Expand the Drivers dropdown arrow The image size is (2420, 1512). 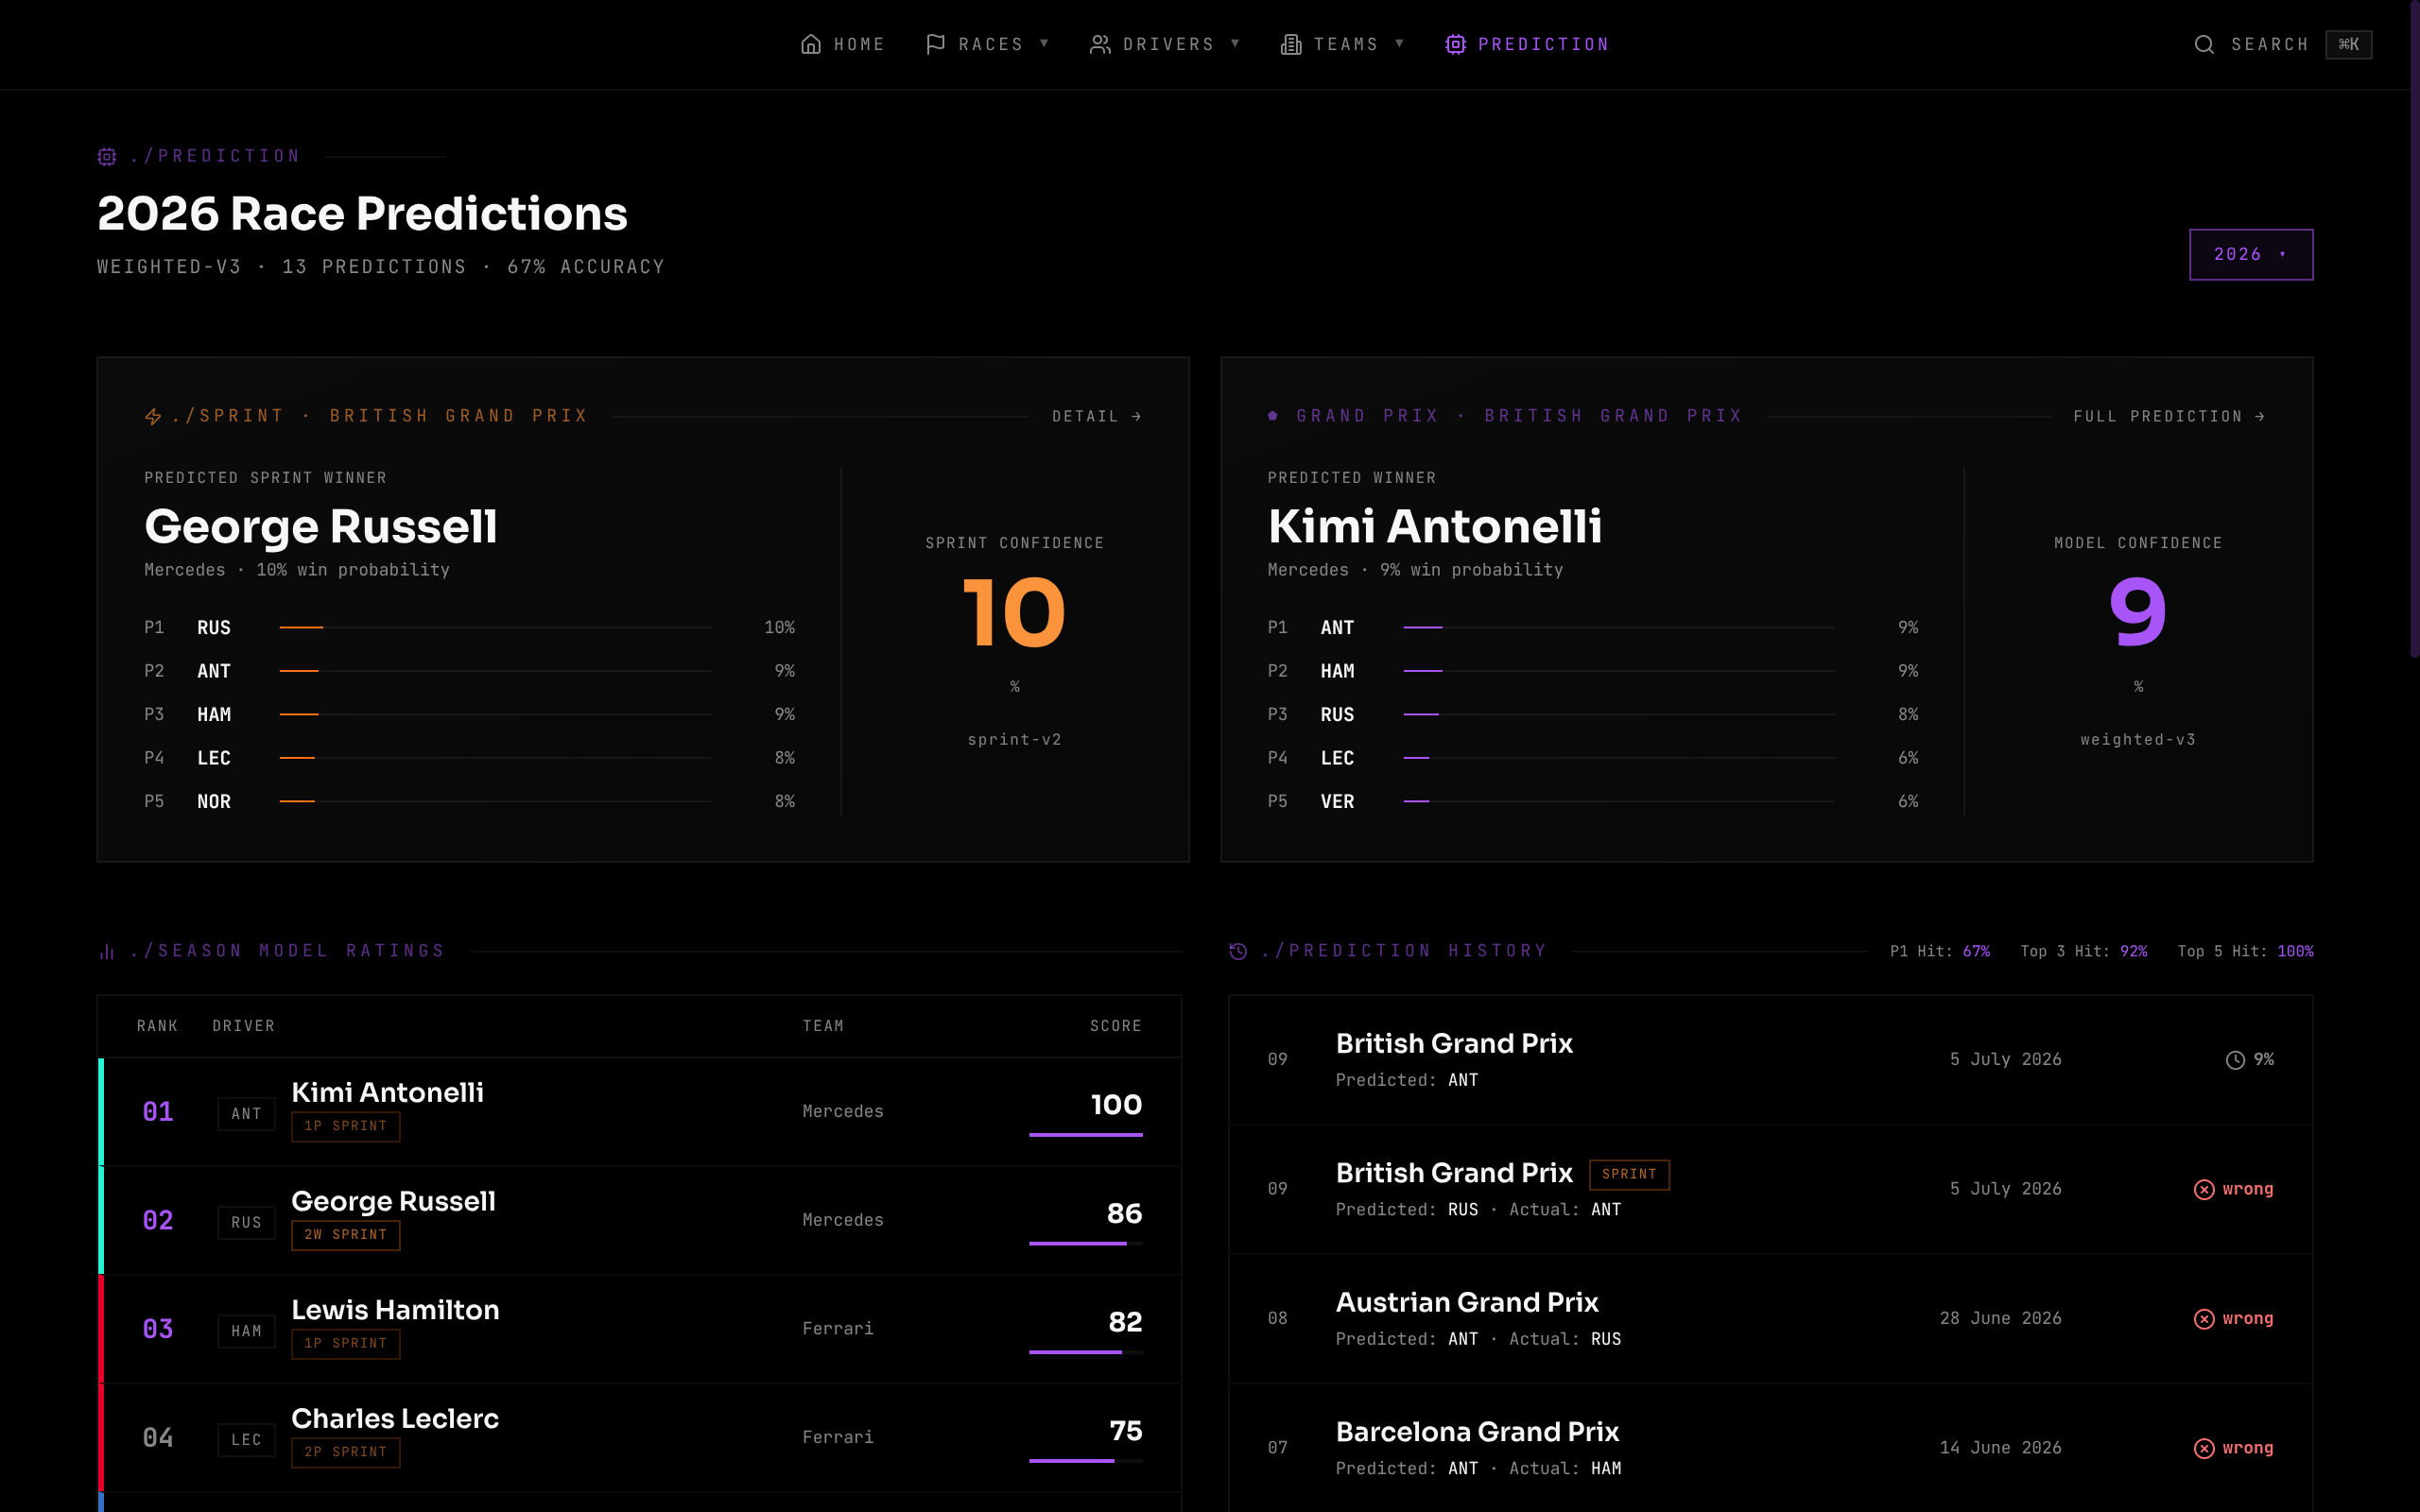[1235, 43]
